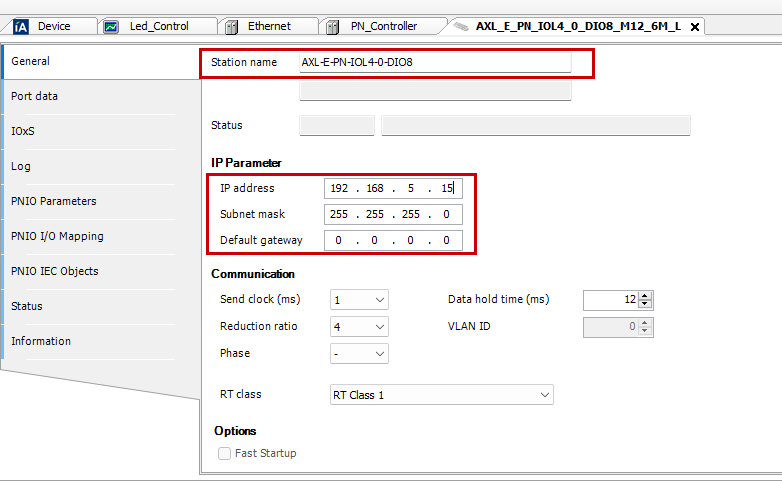This screenshot has height=481, width=782.
Task: Increase Data hold time with up arrow
Action: pyautogui.click(x=646, y=295)
